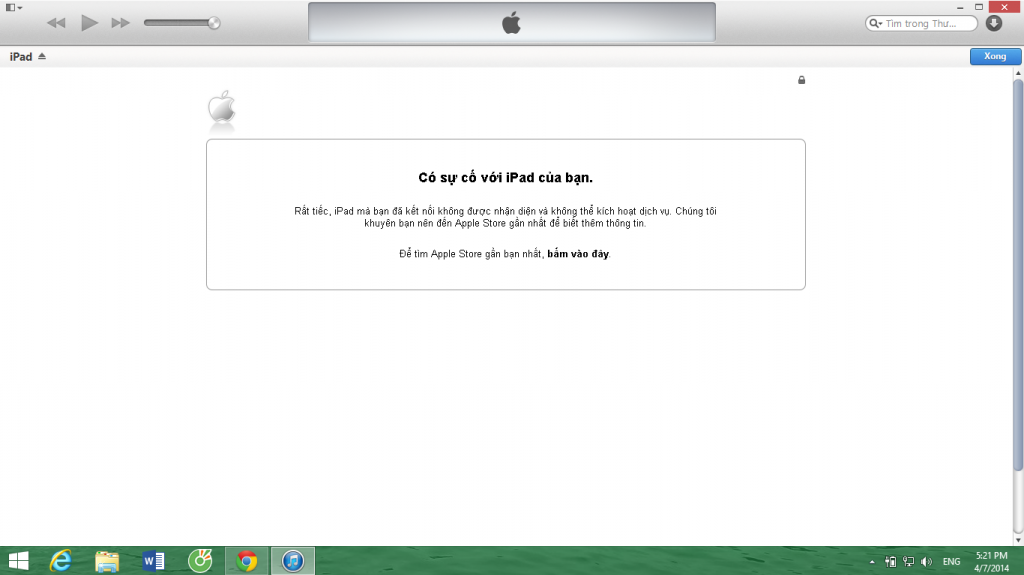Adjust the volume slider knob
The width and height of the screenshot is (1024, 575).
pyautogui.click(x=214, y=23)
